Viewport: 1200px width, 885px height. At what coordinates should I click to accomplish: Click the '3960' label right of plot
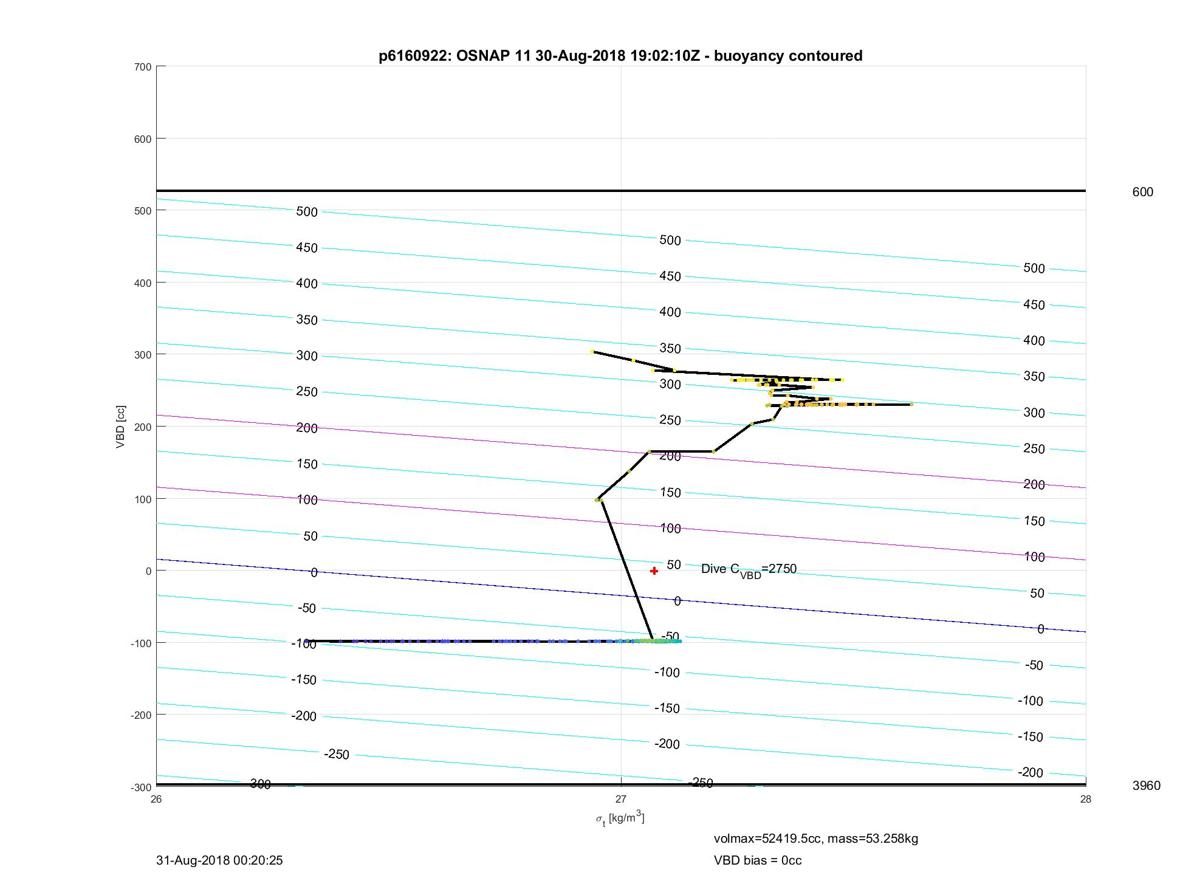[1146, 786]
